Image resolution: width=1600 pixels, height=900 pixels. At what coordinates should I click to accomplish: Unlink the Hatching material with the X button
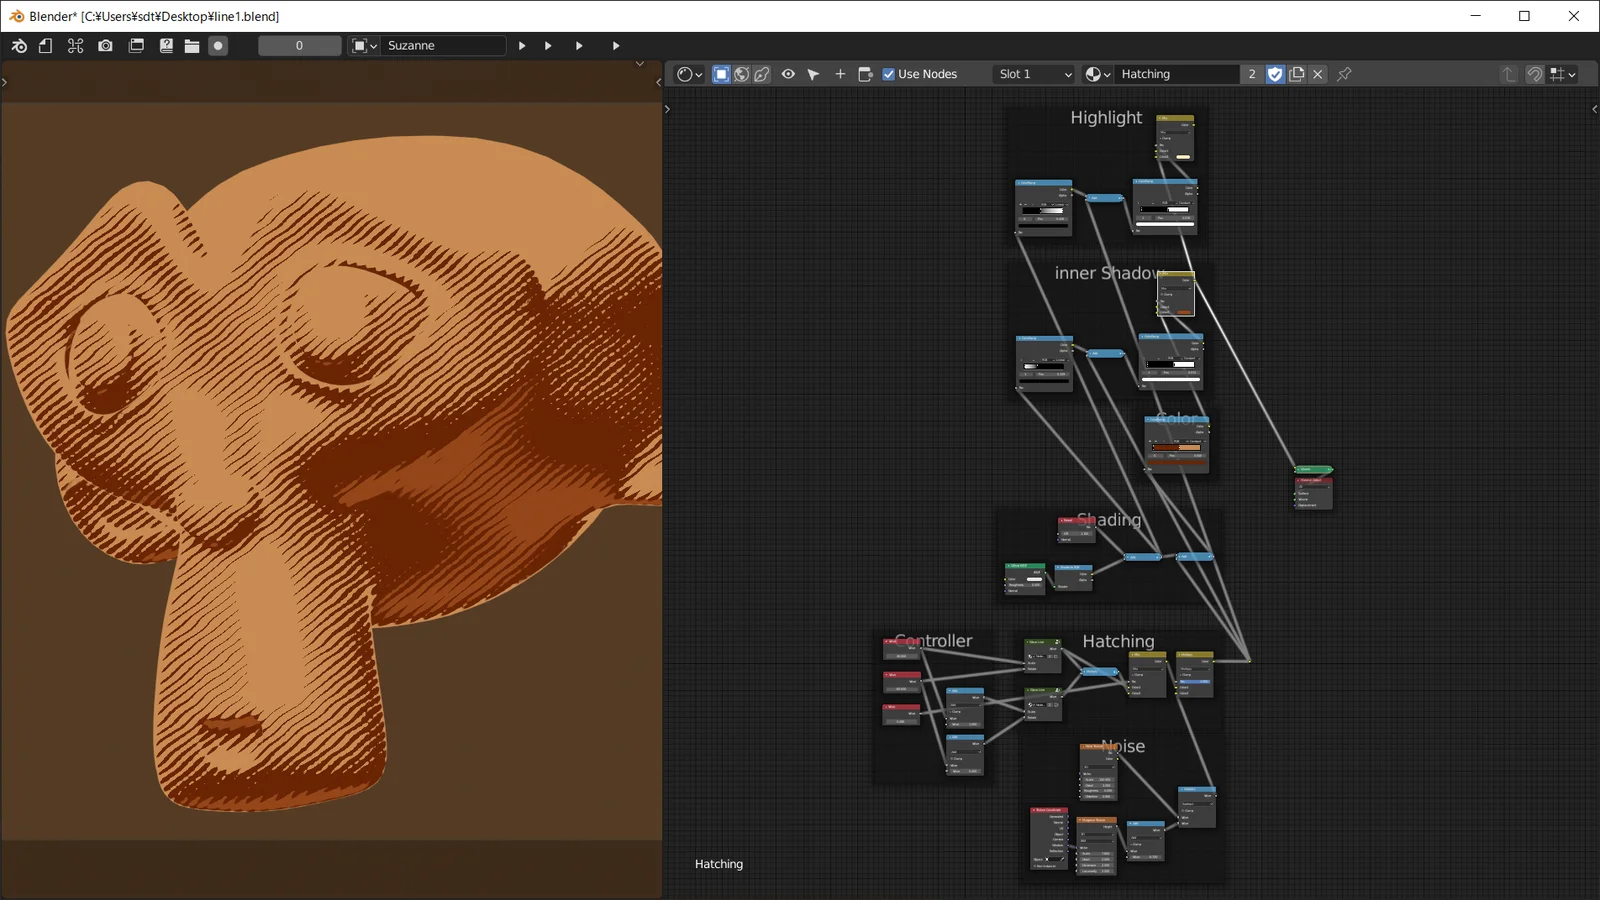[x=1318, y=73]
